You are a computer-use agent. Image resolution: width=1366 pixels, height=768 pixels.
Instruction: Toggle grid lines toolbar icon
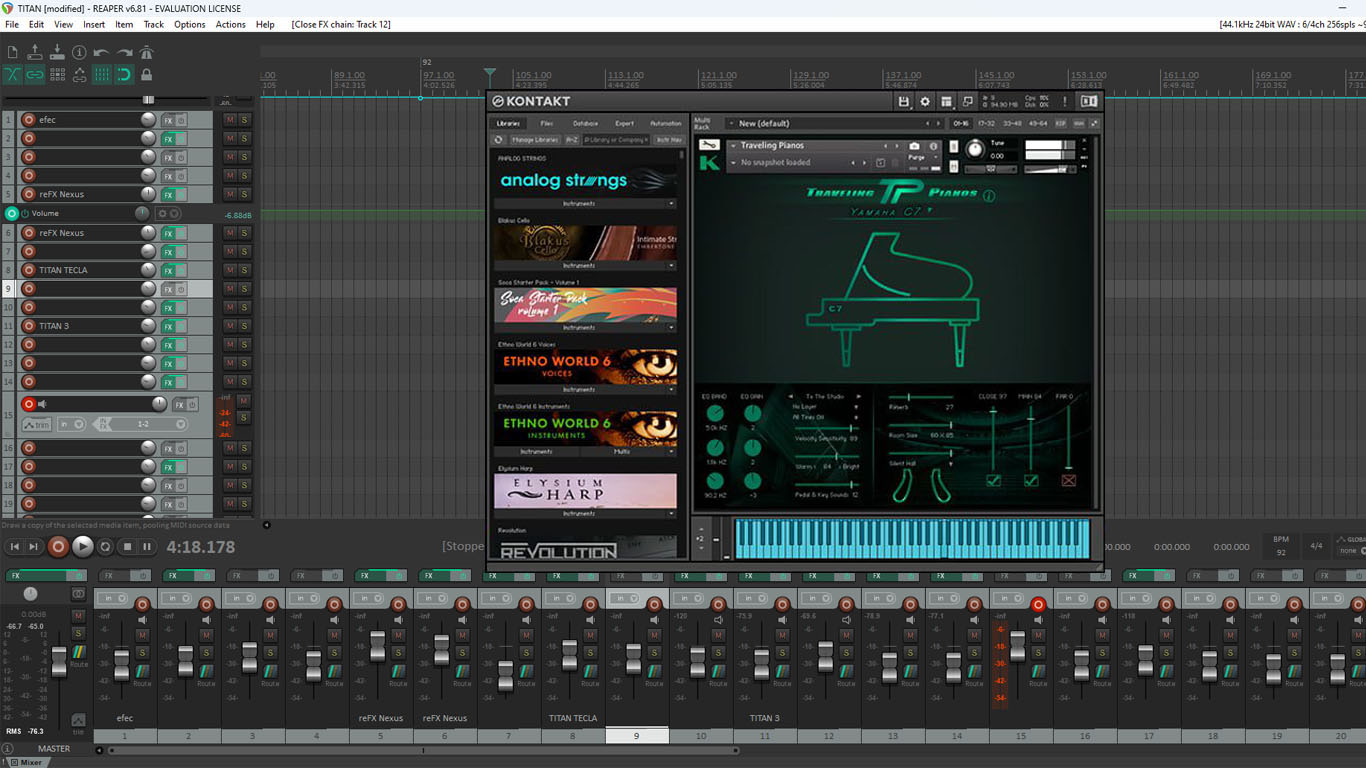coord(102,74)
